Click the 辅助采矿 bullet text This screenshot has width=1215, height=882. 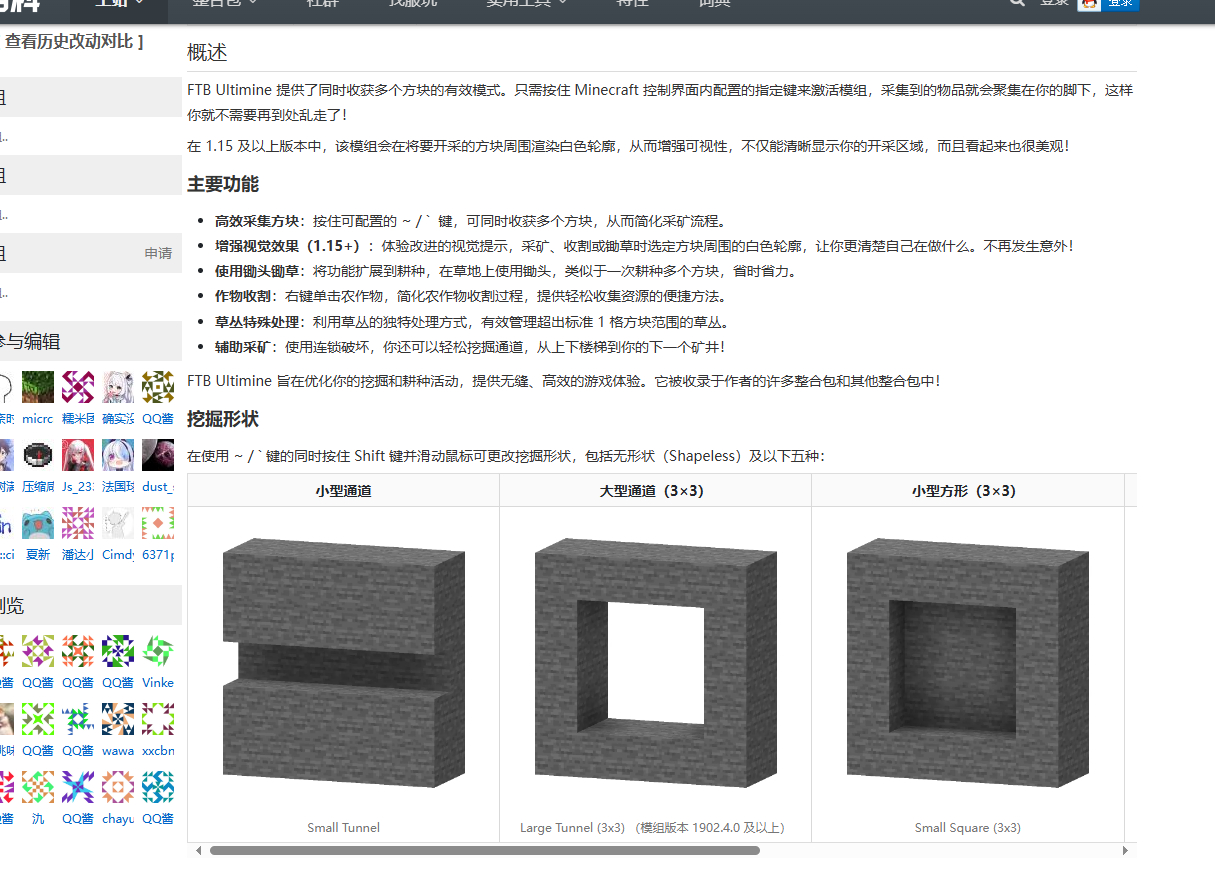coord(470,347)
